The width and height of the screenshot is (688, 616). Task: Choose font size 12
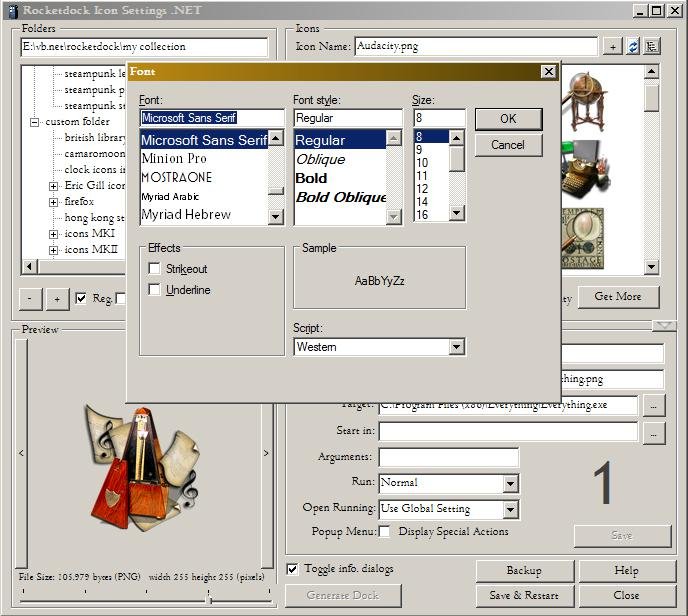431,189
